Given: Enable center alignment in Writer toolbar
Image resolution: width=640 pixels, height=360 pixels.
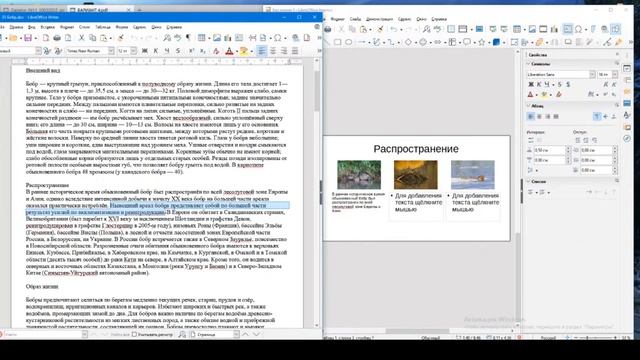Looking at the screenshot, I should pyautogui.click(x=273, y=51).
